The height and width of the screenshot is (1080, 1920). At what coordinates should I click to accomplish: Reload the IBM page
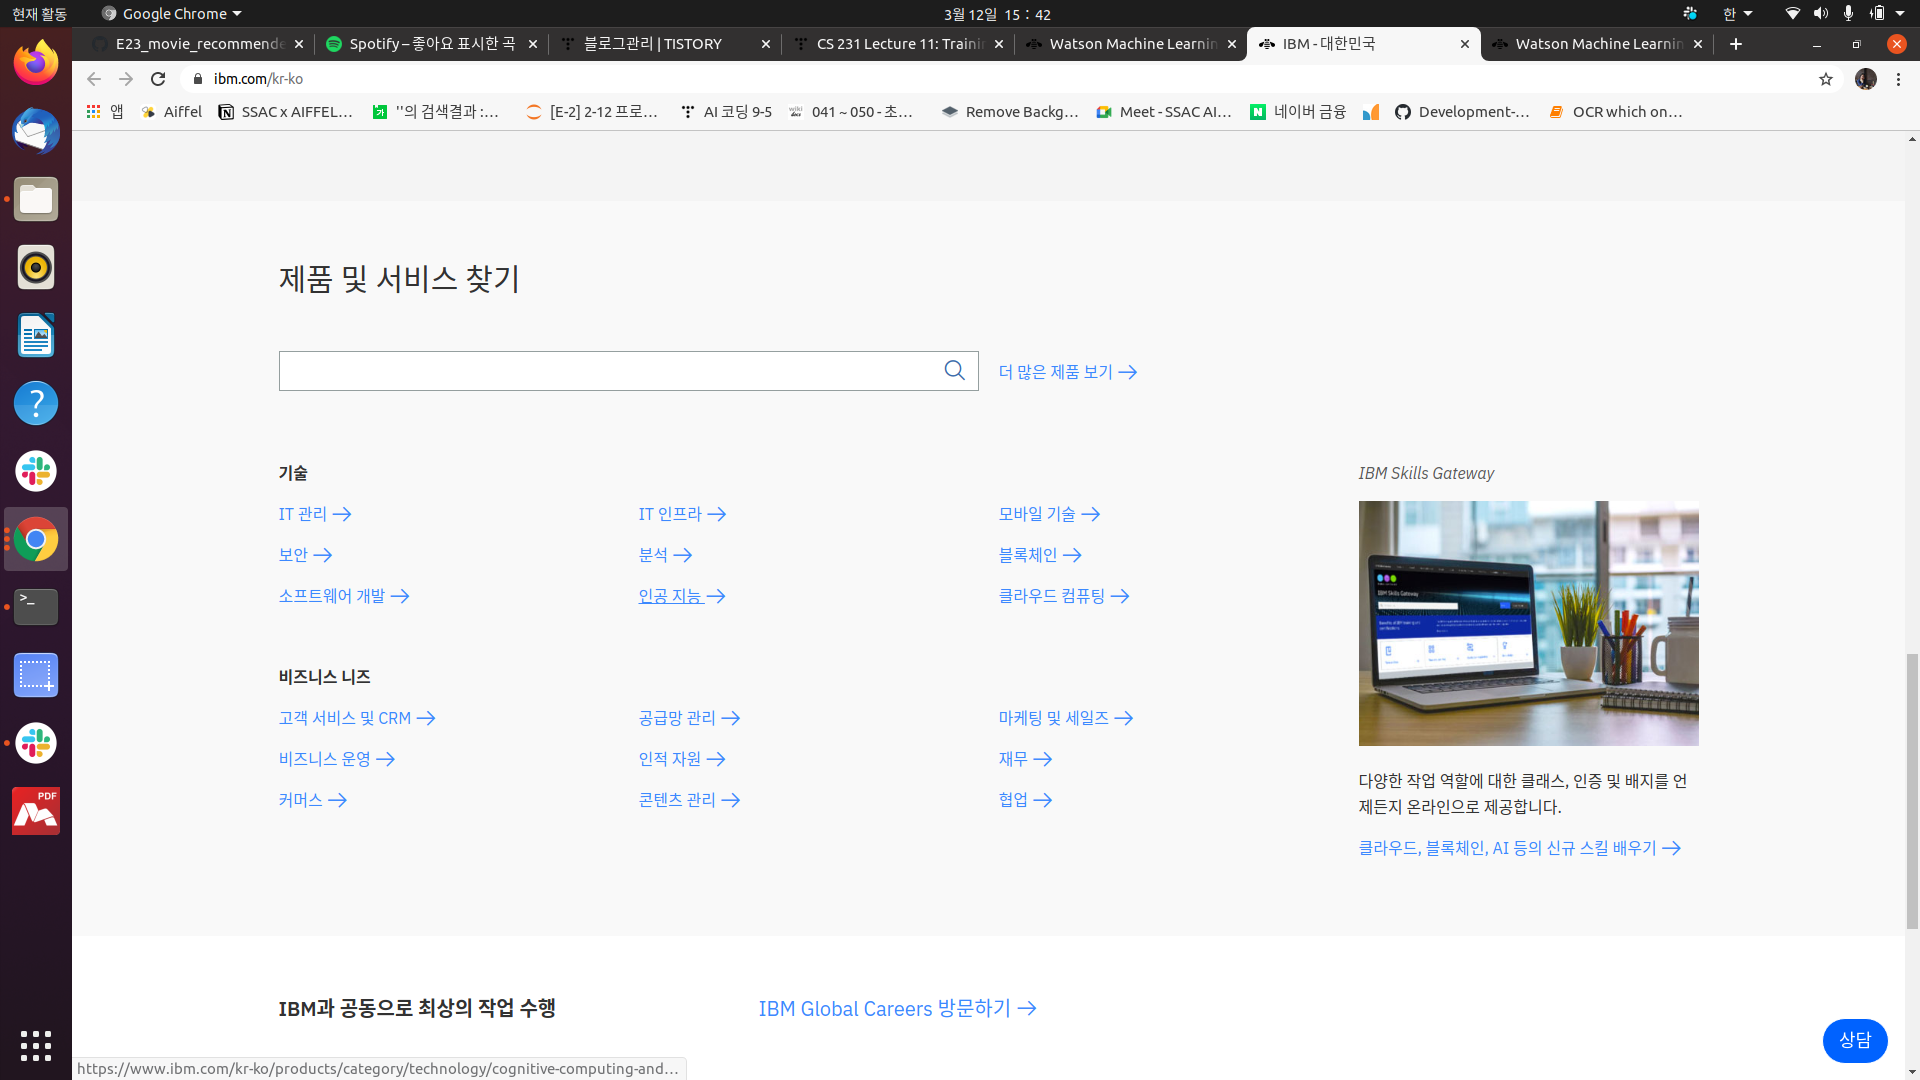158,79
